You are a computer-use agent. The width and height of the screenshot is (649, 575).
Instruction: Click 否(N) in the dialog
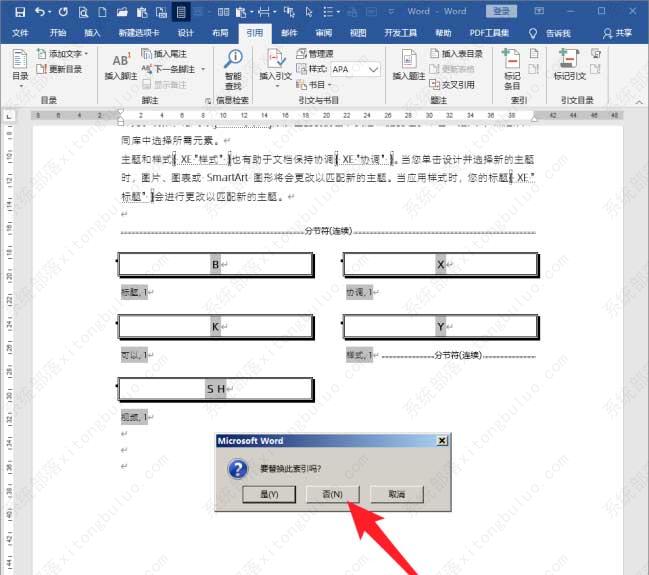click(x=331, y=494)
